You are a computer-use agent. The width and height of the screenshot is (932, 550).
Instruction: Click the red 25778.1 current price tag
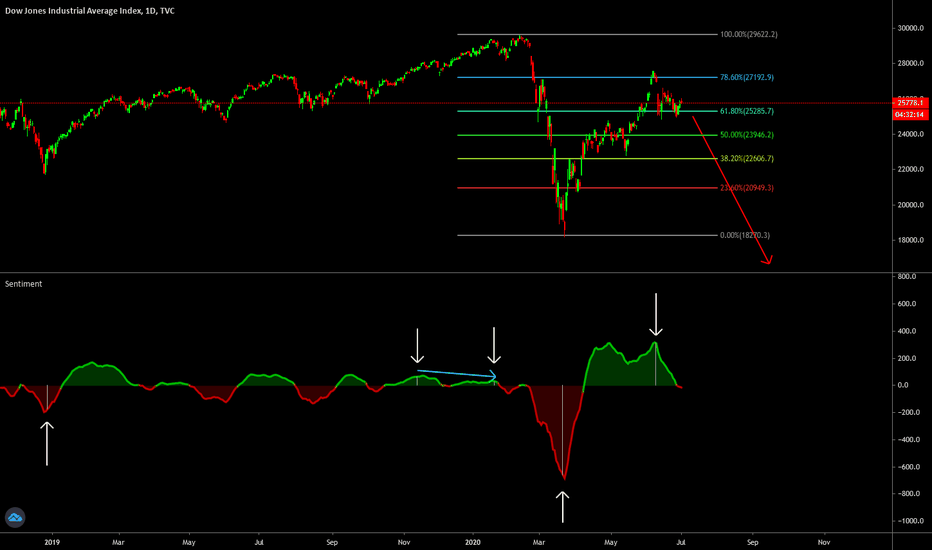click(x=911, y=103)
